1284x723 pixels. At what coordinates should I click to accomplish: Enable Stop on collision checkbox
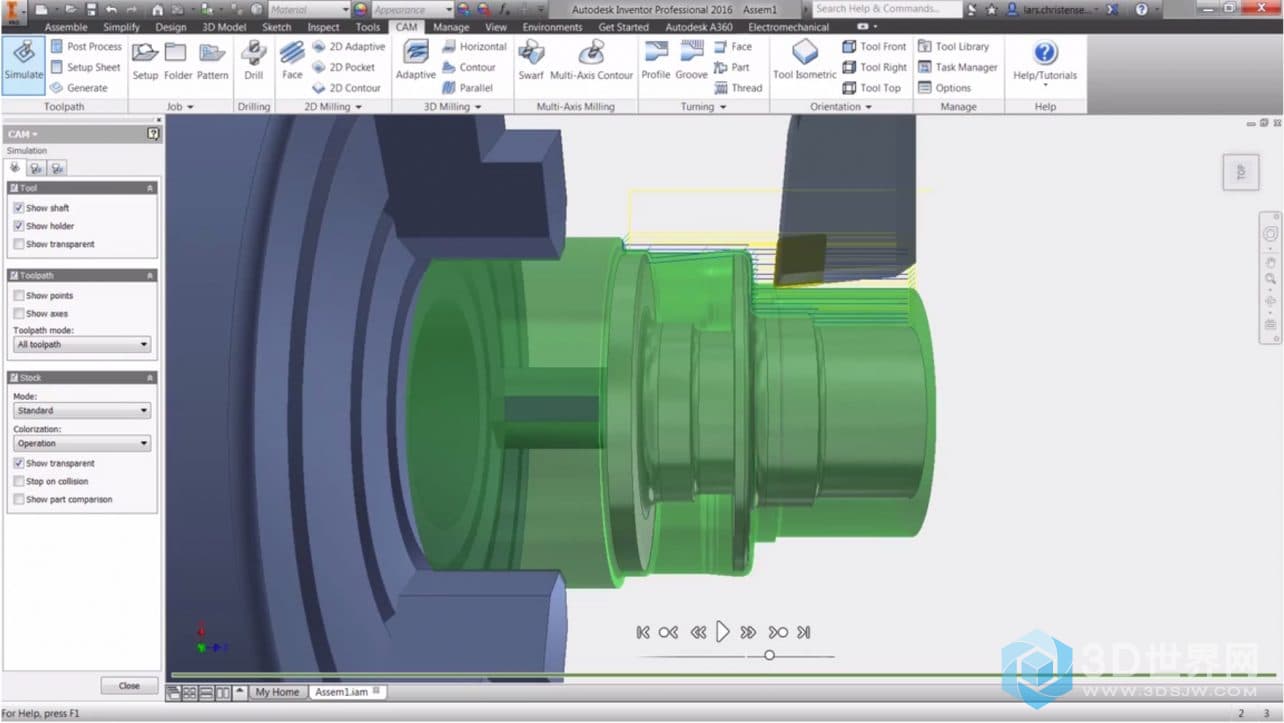[x=19, y=481]
